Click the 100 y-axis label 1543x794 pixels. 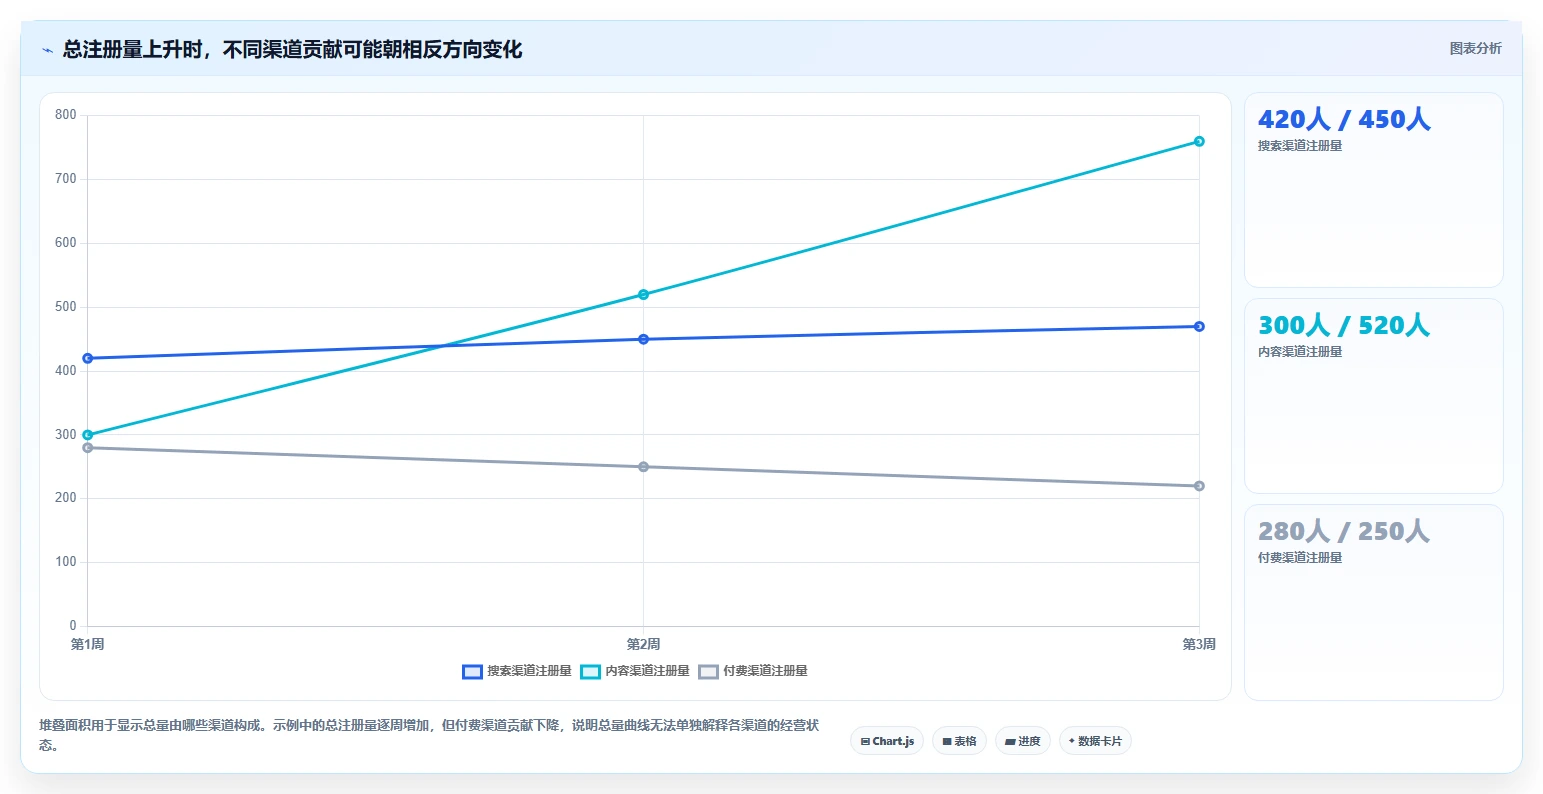(66, 562)
